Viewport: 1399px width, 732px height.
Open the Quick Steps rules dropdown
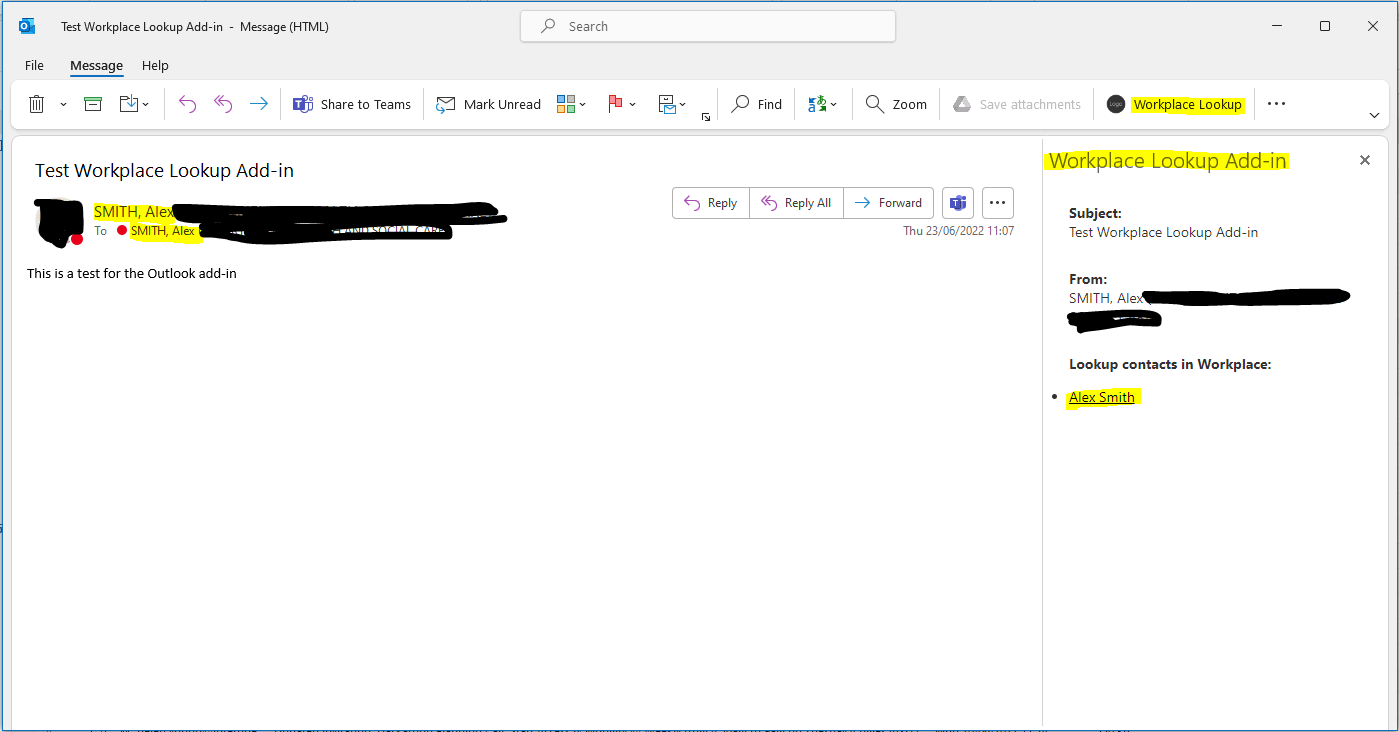672,104
